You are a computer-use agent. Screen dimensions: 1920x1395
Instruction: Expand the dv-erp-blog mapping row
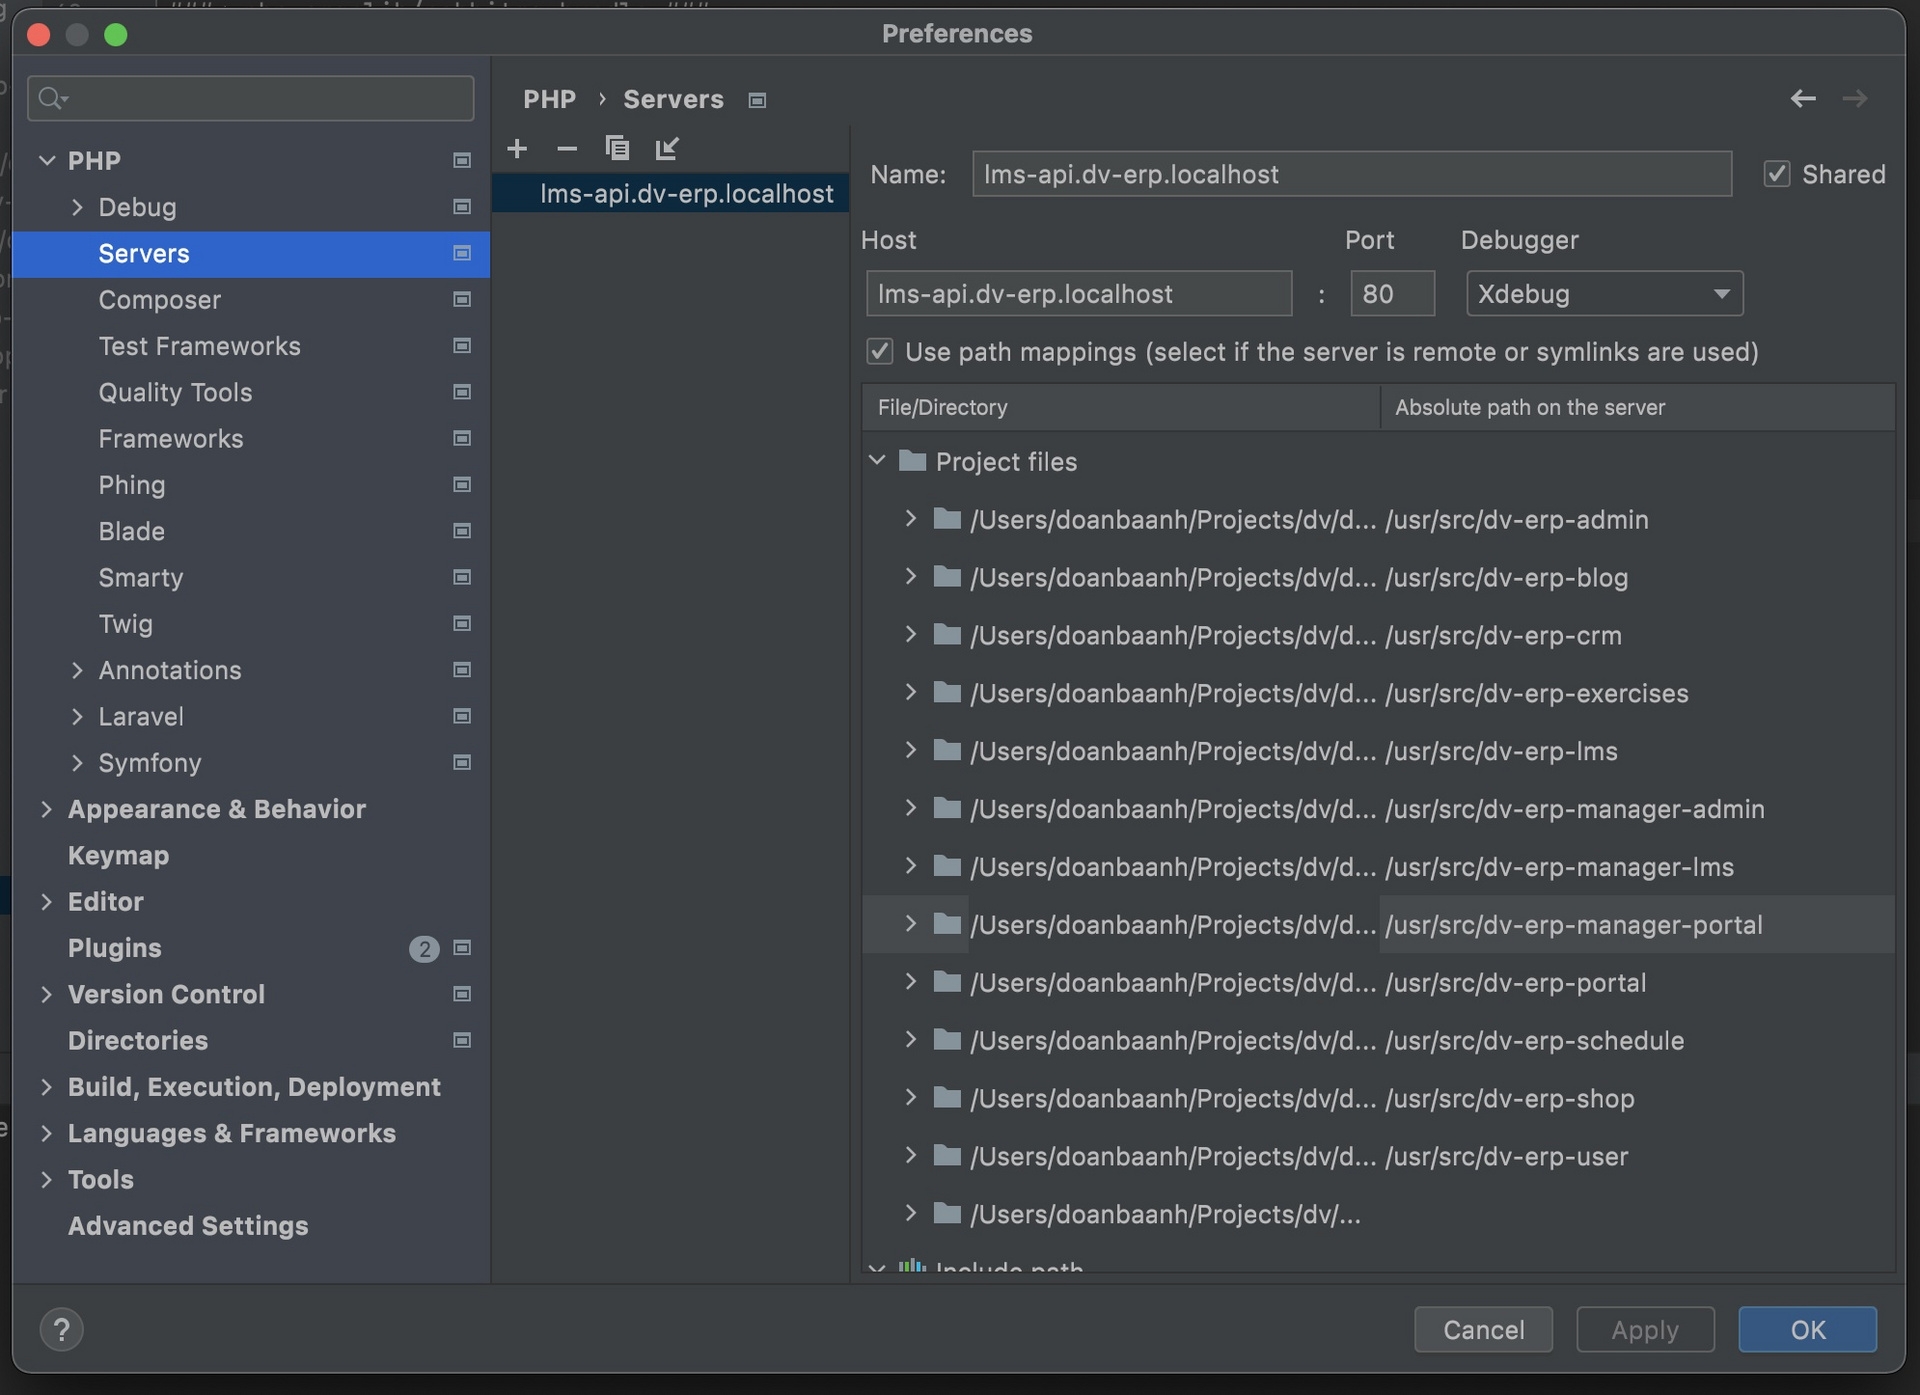pos(910,577)
